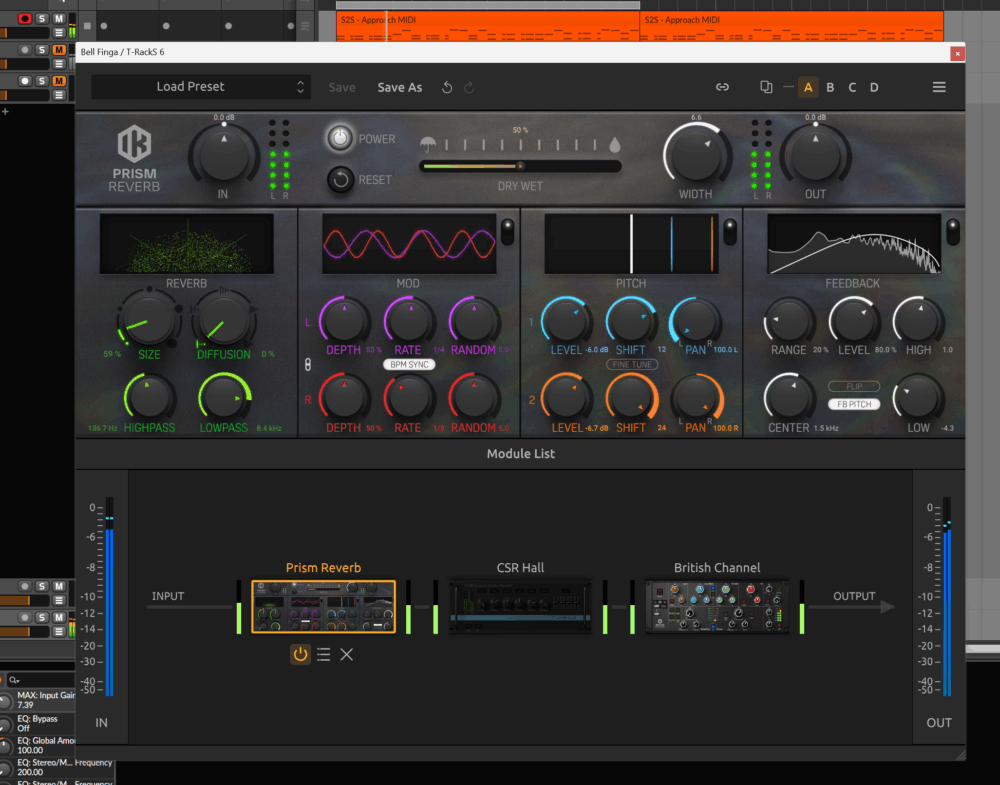This screenshot has width=1000, height=785.
Task: Undo the last plugin change
Action: (x=447, y=87)
